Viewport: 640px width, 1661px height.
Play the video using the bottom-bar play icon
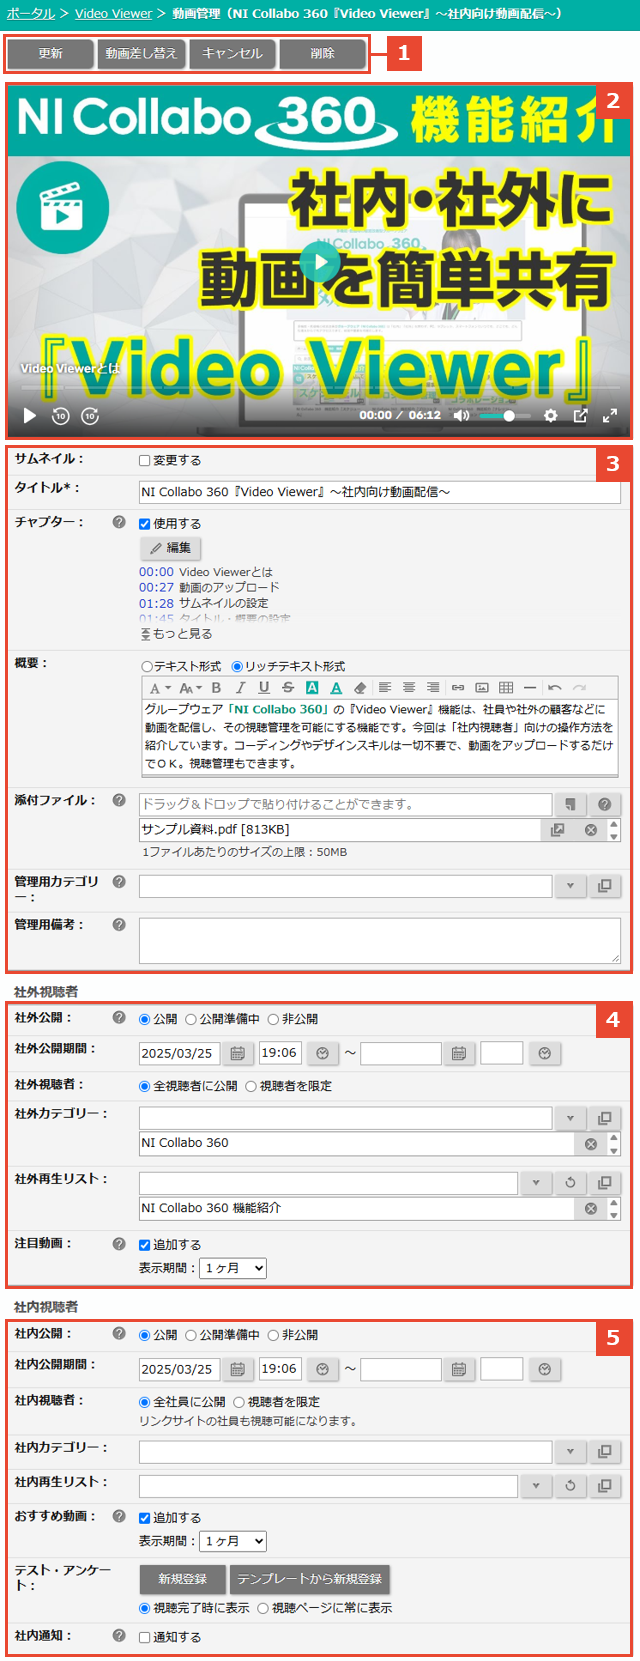(29, 415)
